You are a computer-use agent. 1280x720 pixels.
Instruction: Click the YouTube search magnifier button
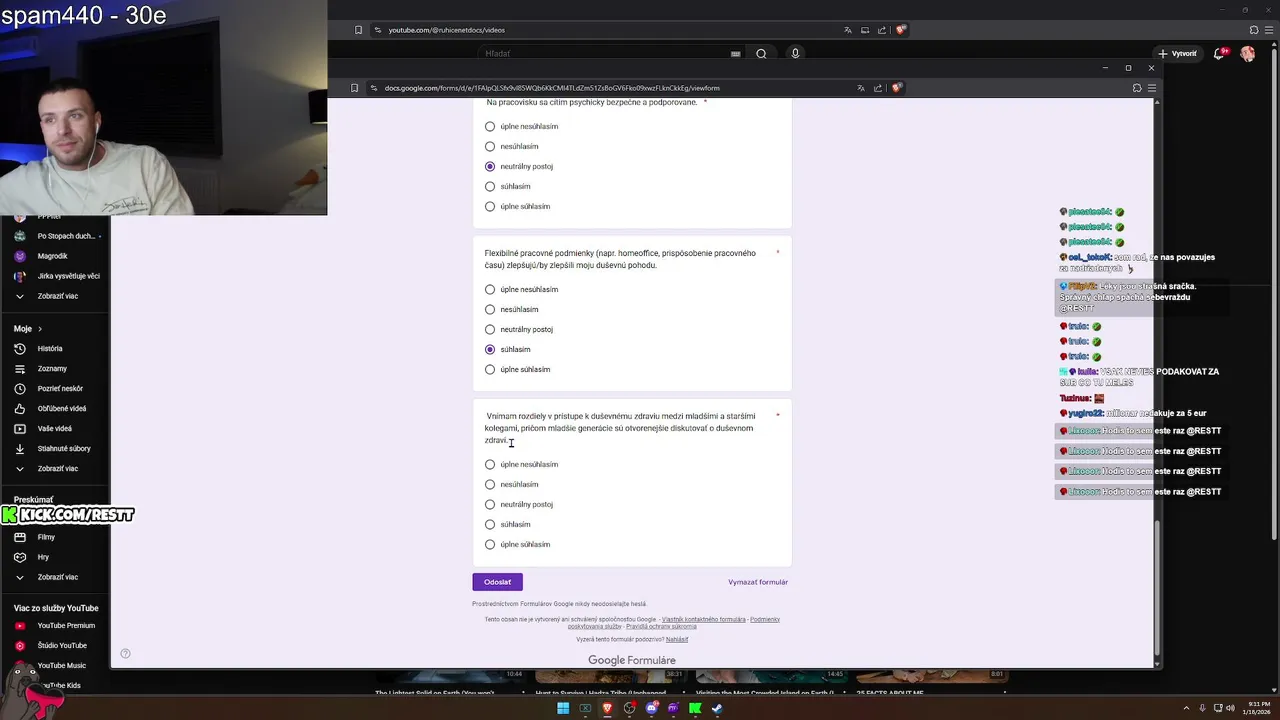(x=761, y=54)
